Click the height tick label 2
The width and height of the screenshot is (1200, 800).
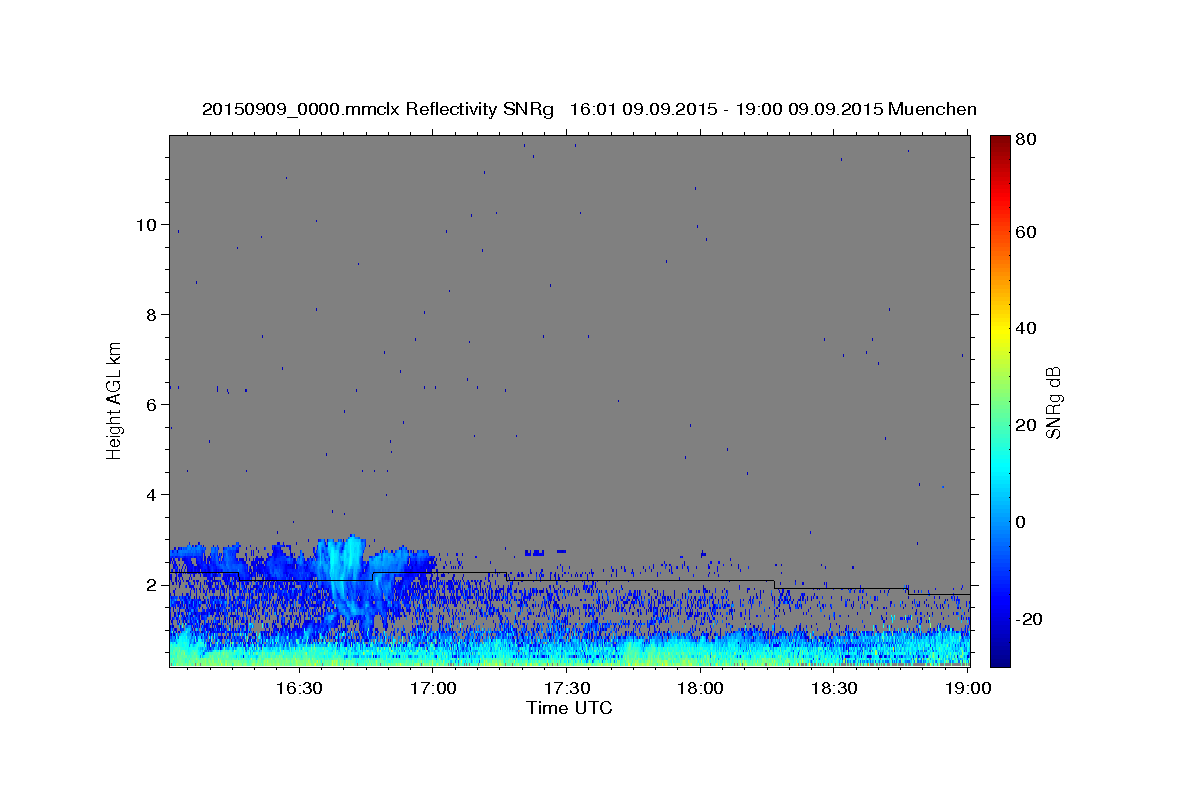(x=151, y=585)
